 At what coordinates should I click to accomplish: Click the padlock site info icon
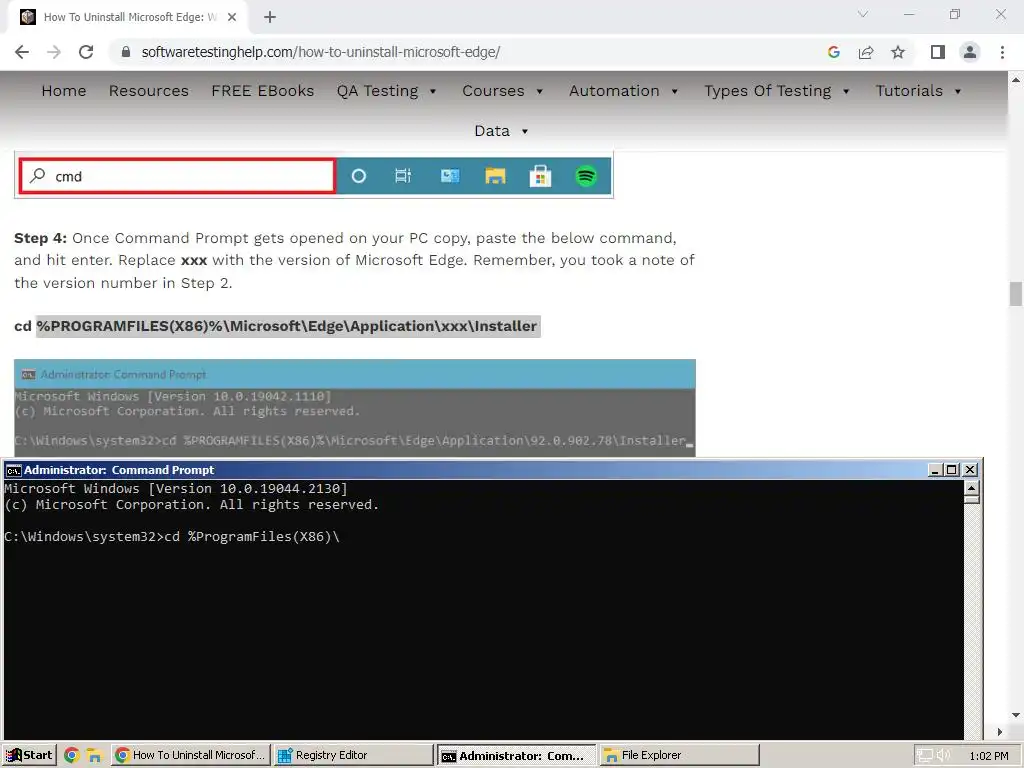[x=126, y=52]
